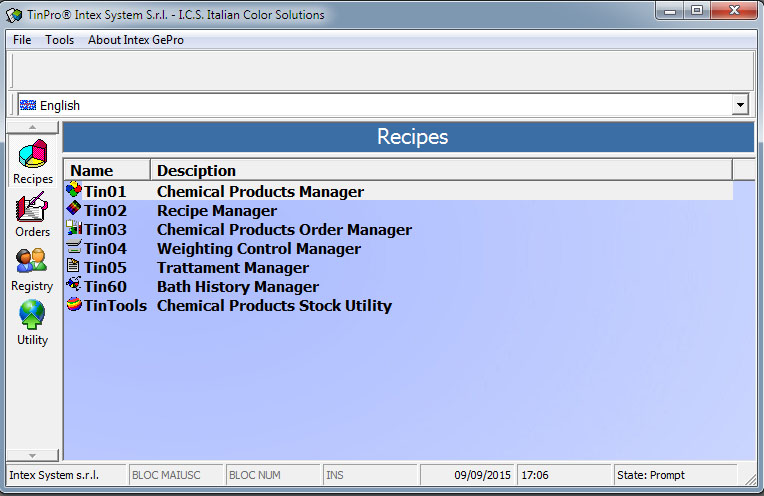The width and height of the screenshot is (764, 496).
Task: Open the Recipes pie chart sidebar icon
Action: (33, 154)
